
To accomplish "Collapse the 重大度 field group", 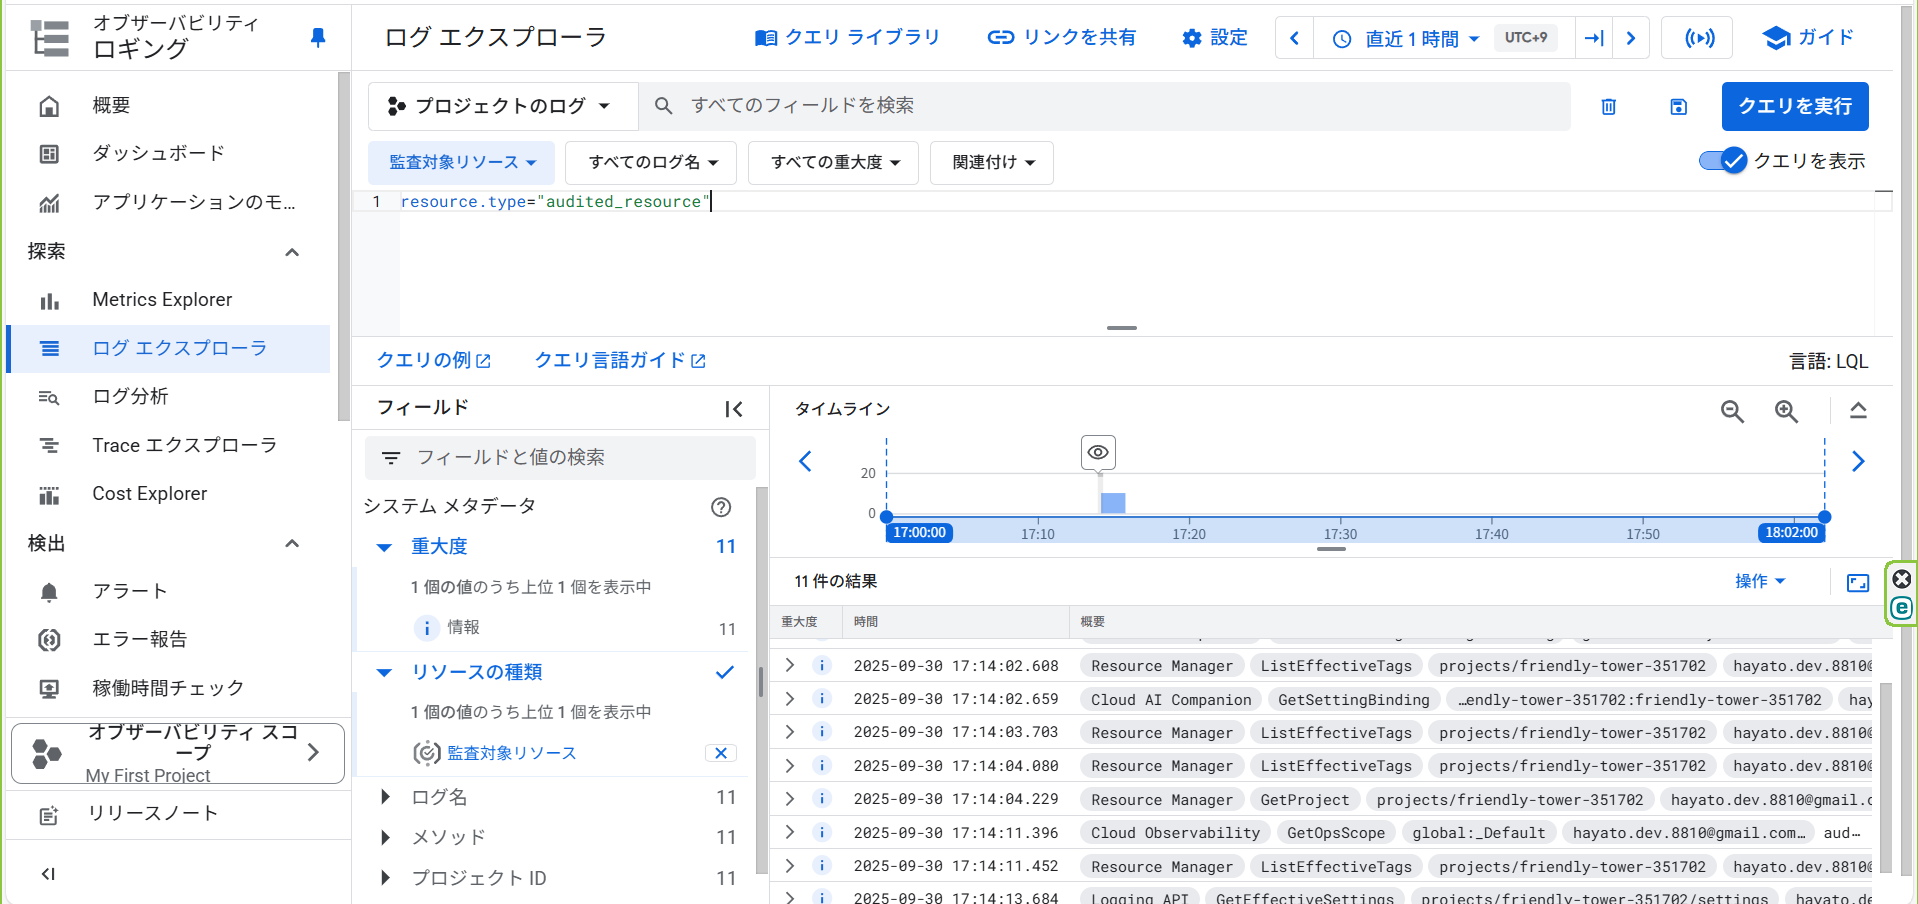I will coord(384,547).
